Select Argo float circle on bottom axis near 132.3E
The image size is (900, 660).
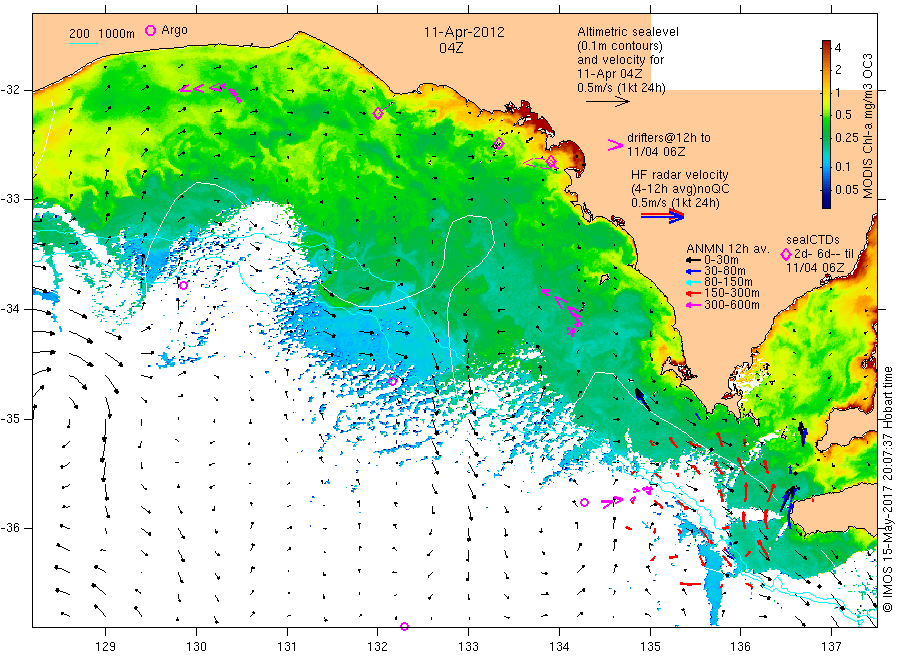[x=404, y=626]
